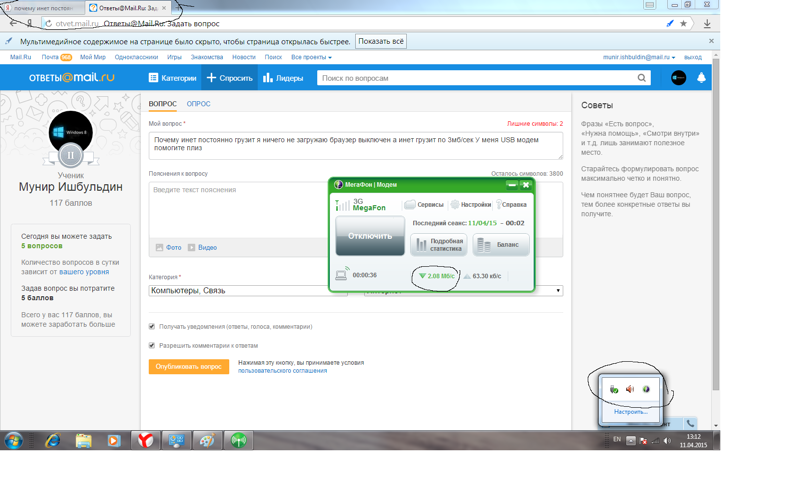
Task: Click the MegaFon icon in tray popup
Action: pos(646,389)
